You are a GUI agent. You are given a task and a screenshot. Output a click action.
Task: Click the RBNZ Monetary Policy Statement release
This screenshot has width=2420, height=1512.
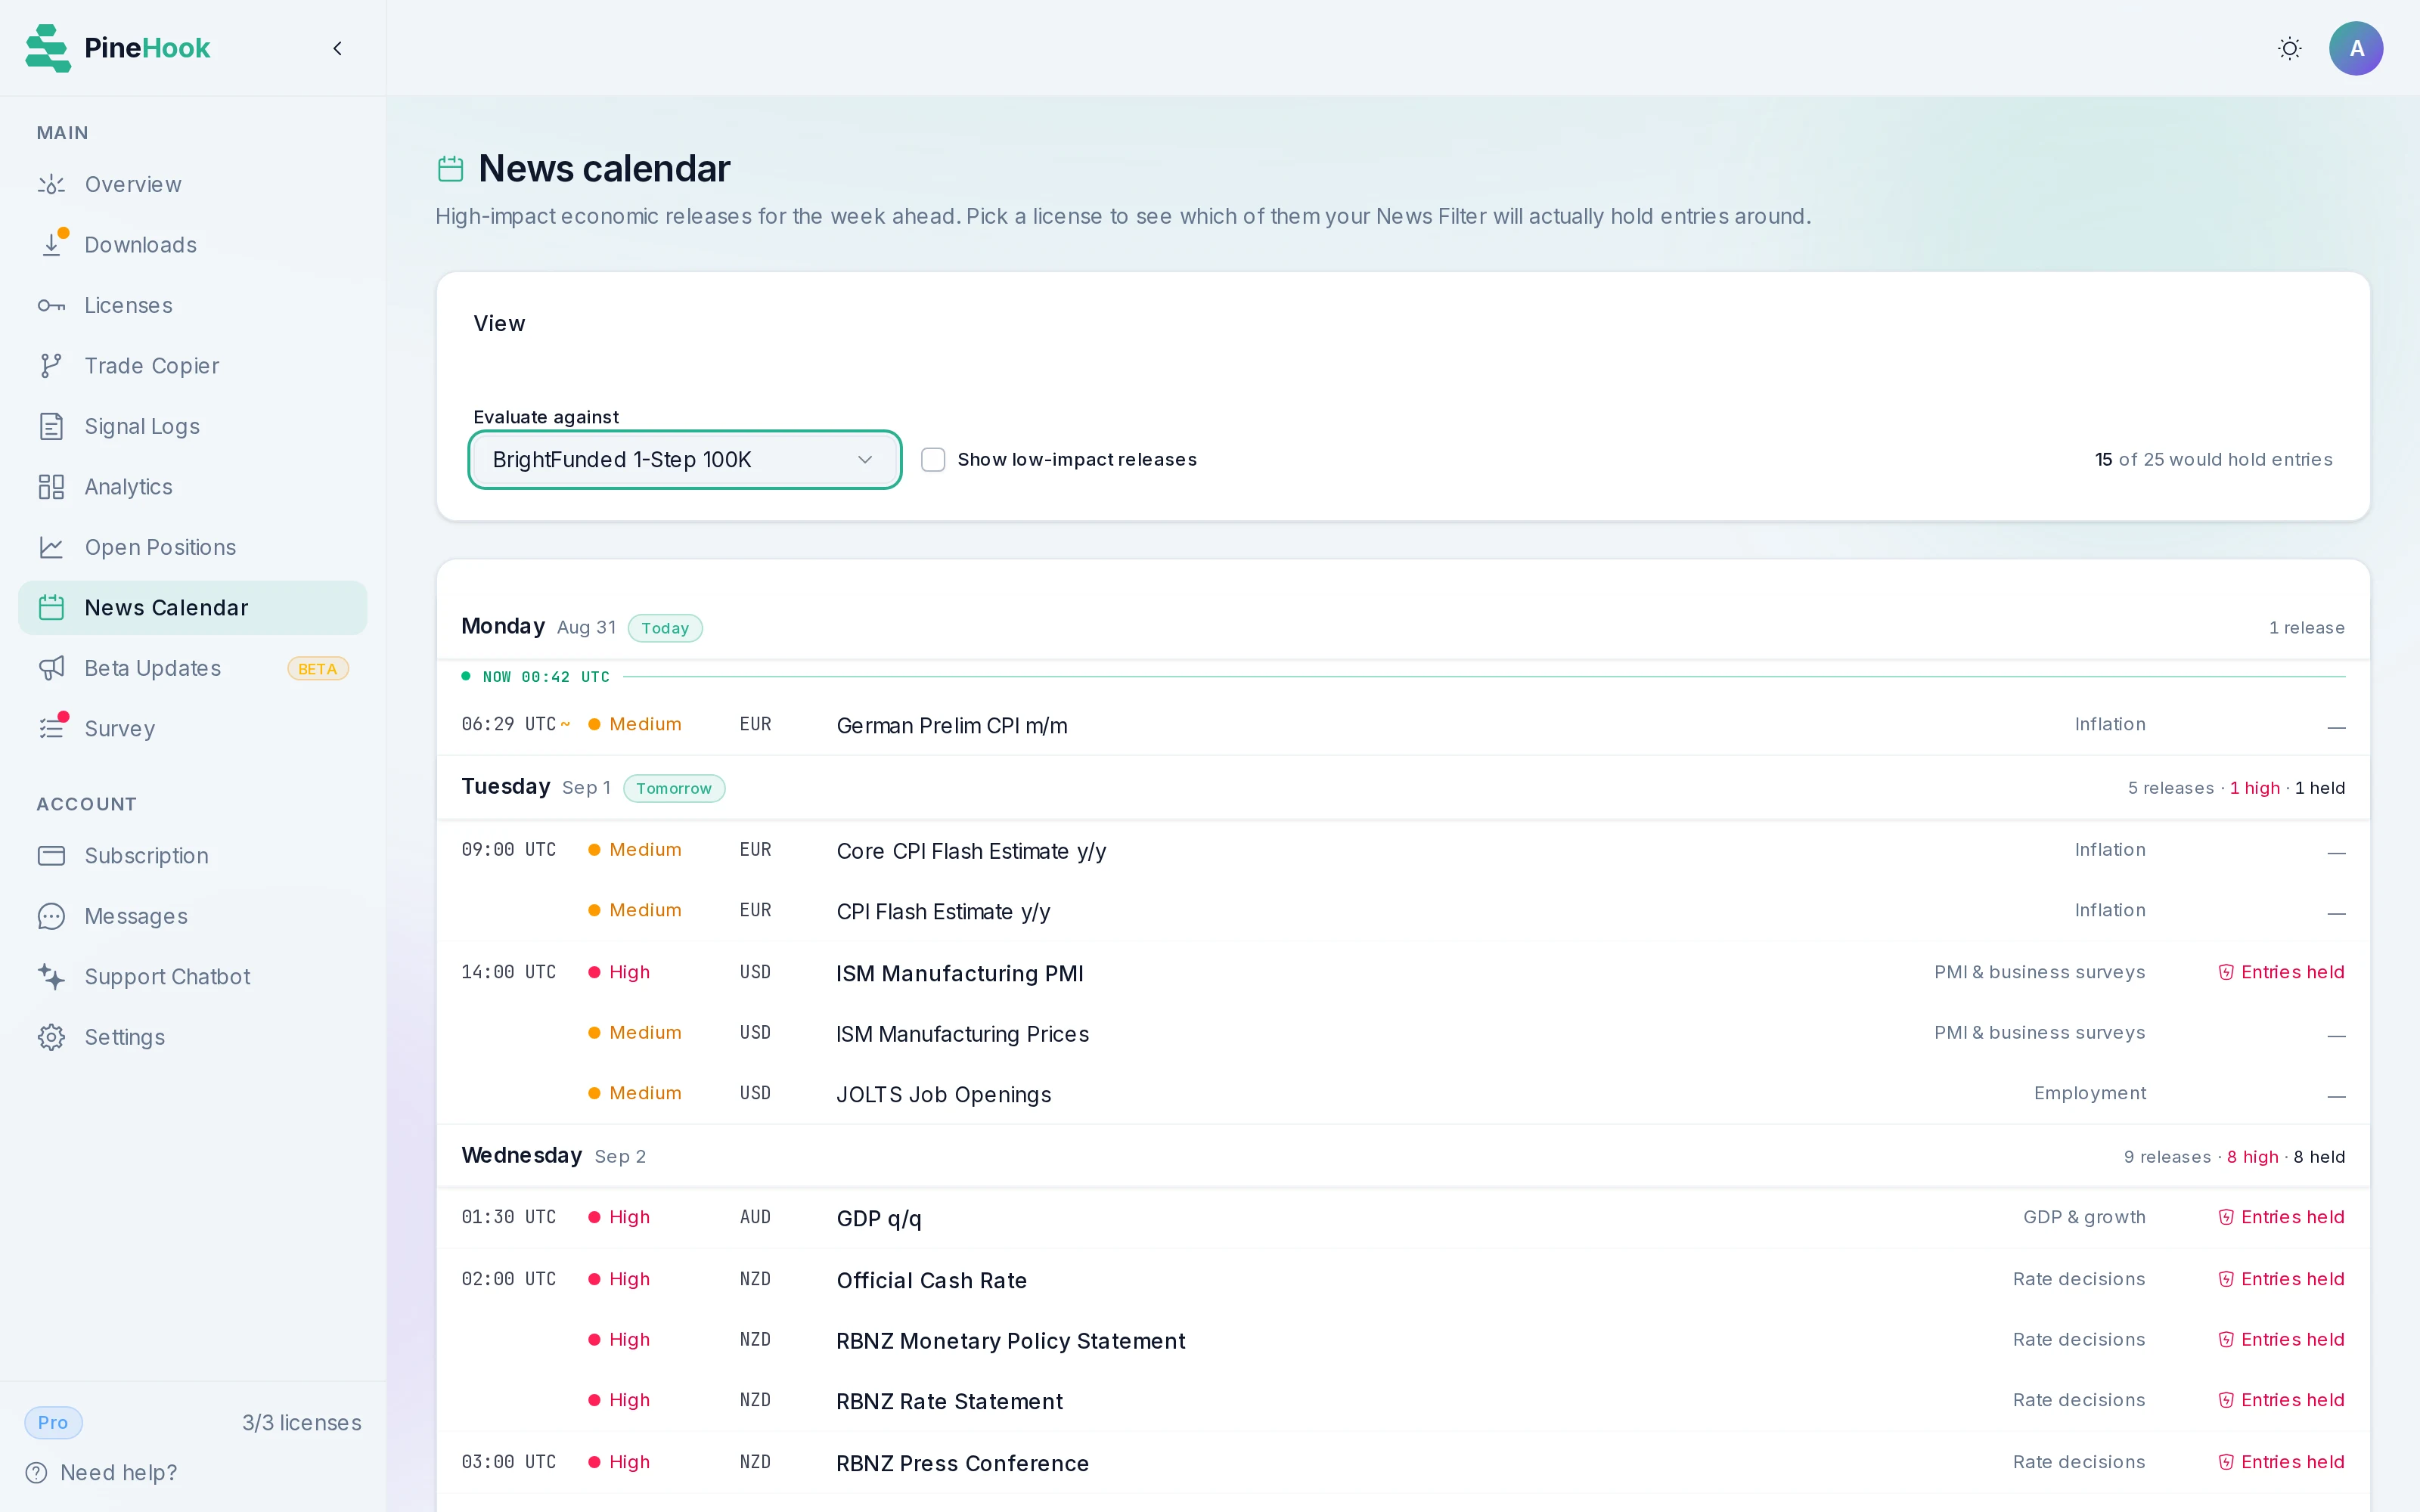(x=1402, y=1340)
